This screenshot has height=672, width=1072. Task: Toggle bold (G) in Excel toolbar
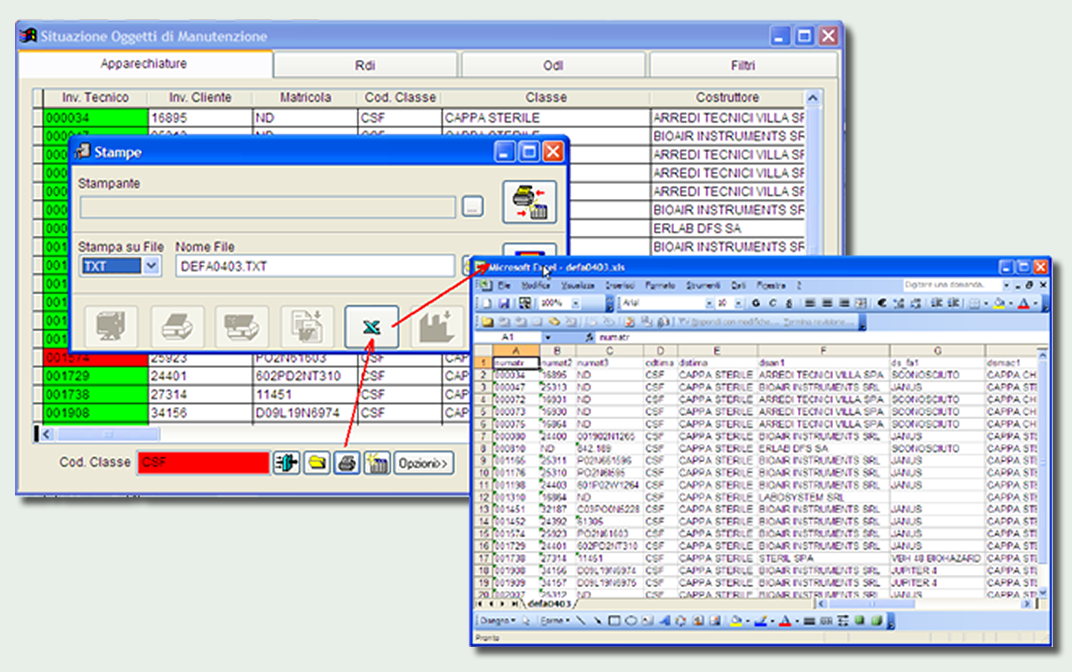pos(755,303)
